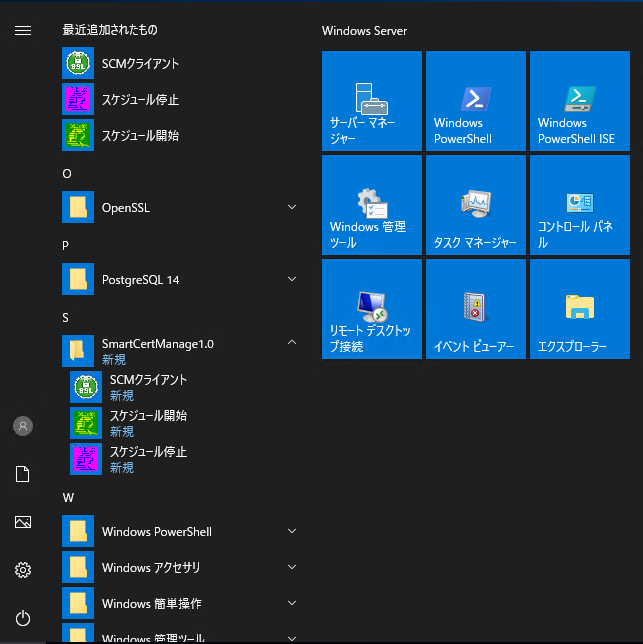Open the サーバー マネージャー tile
Screen dimensions: 643x644
pos(372,101)
